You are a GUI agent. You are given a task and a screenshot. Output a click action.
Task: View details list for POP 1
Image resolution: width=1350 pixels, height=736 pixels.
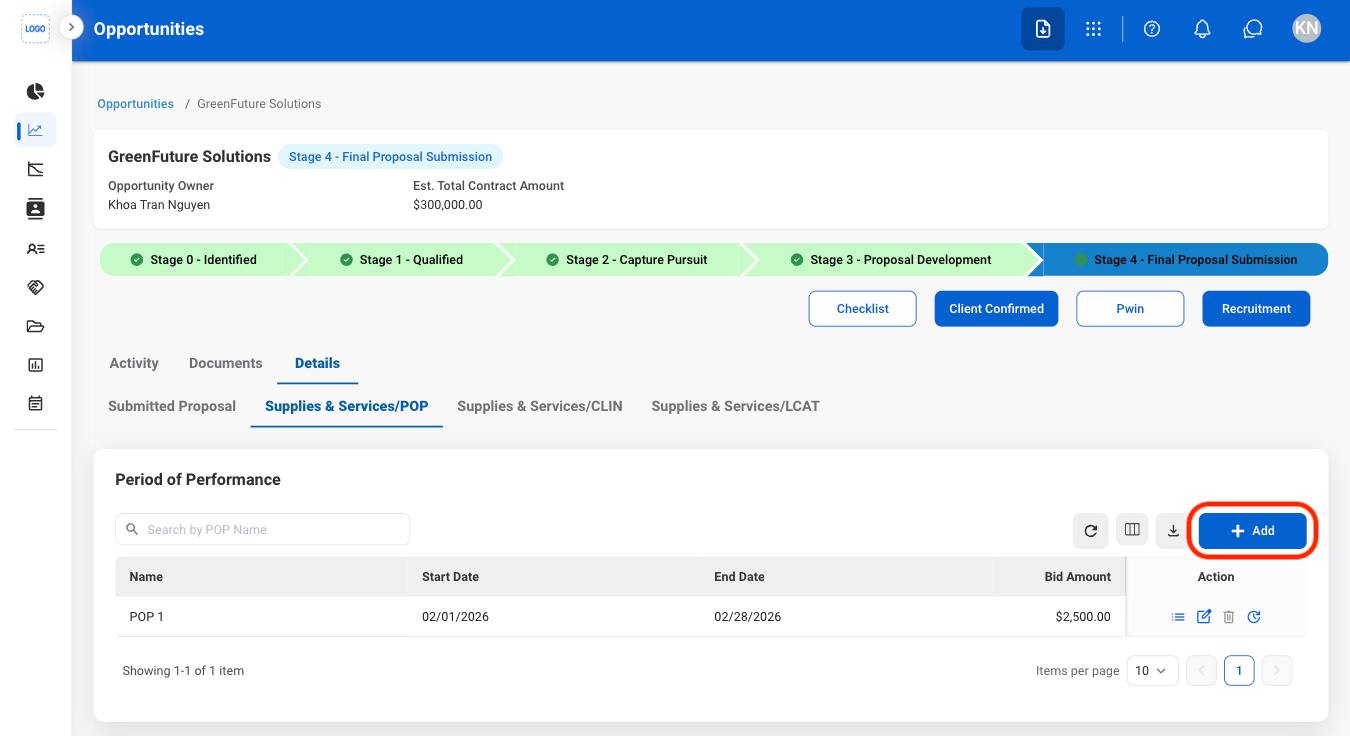pos(1178,617)
